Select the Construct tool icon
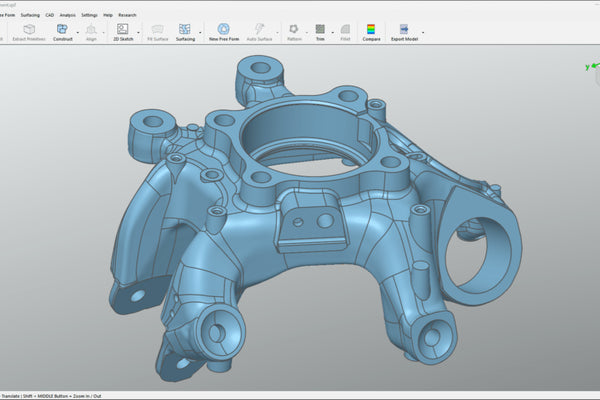This screenshot has height=400, width=600. [62, 30]
